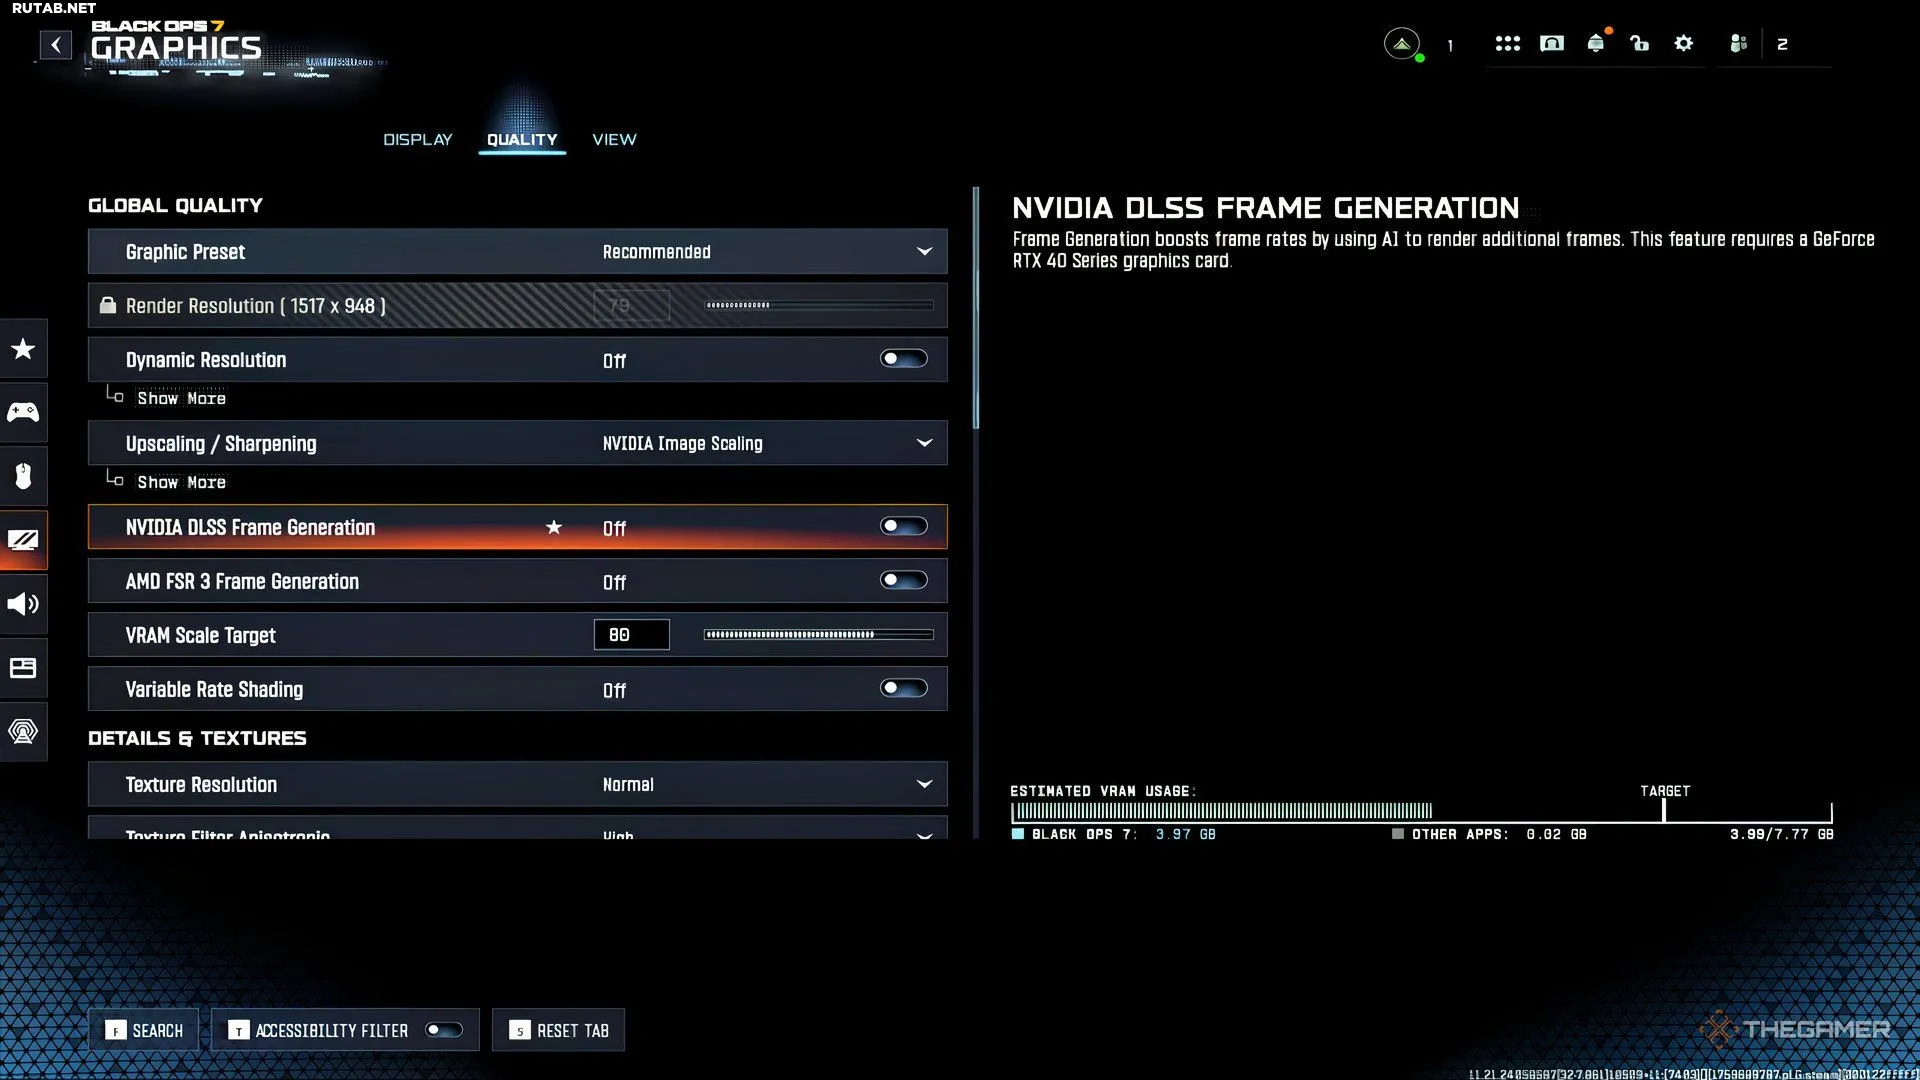Enable NVIDIA DLSS Frame Generation toggle
Viewport: 1920px width, 1080px height.
903,527
